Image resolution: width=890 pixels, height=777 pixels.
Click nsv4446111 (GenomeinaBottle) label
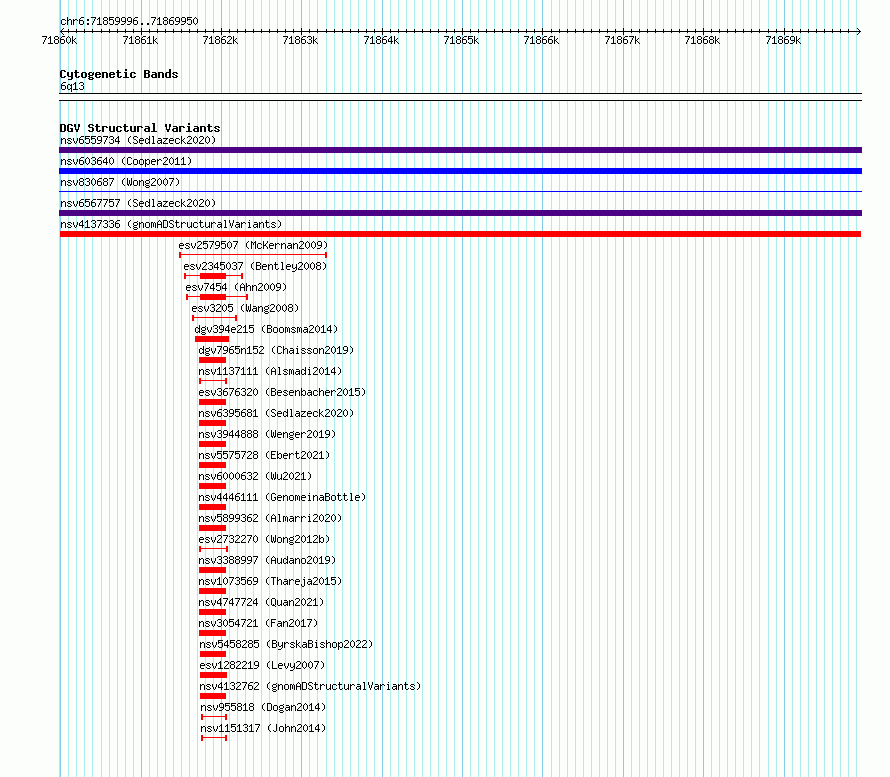point(282,497)
